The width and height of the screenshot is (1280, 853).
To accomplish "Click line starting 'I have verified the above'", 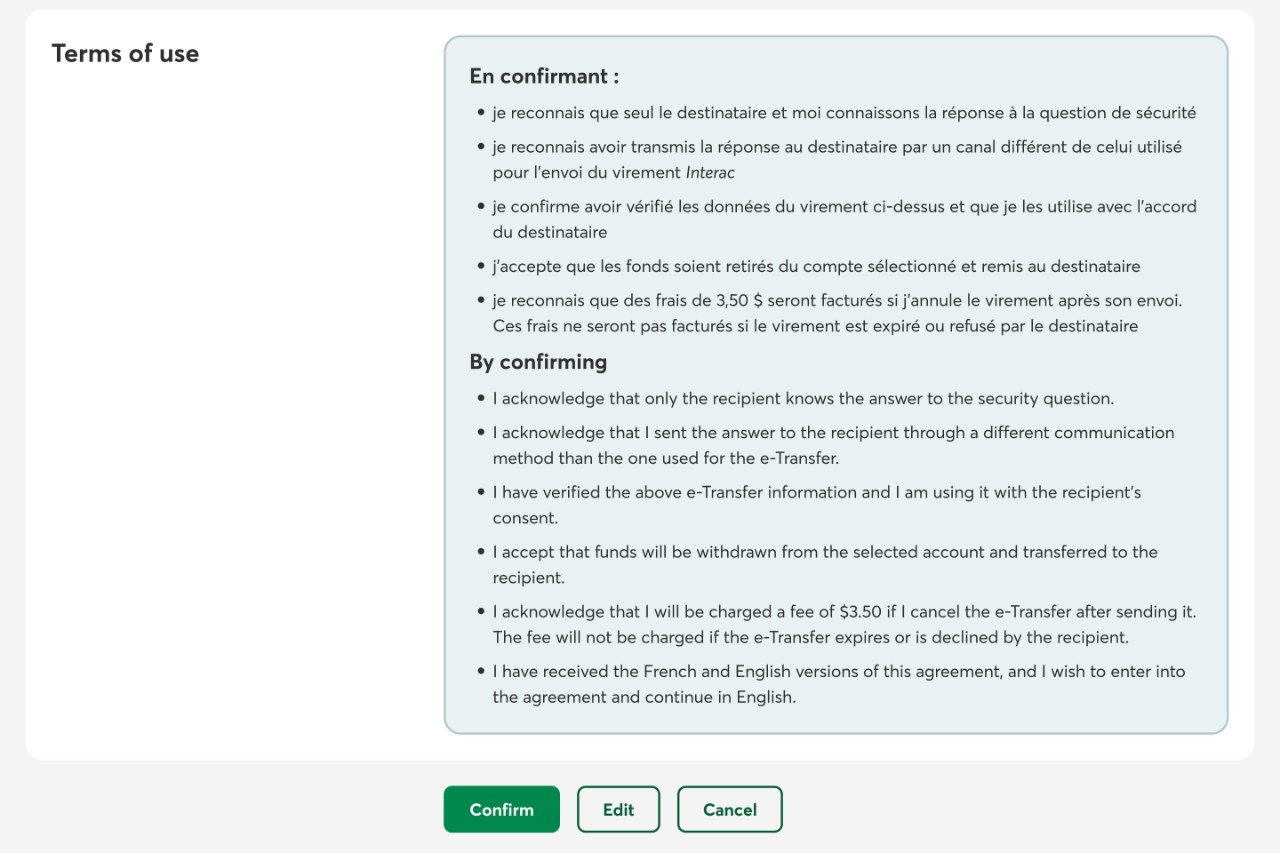I will click(816, 492).
